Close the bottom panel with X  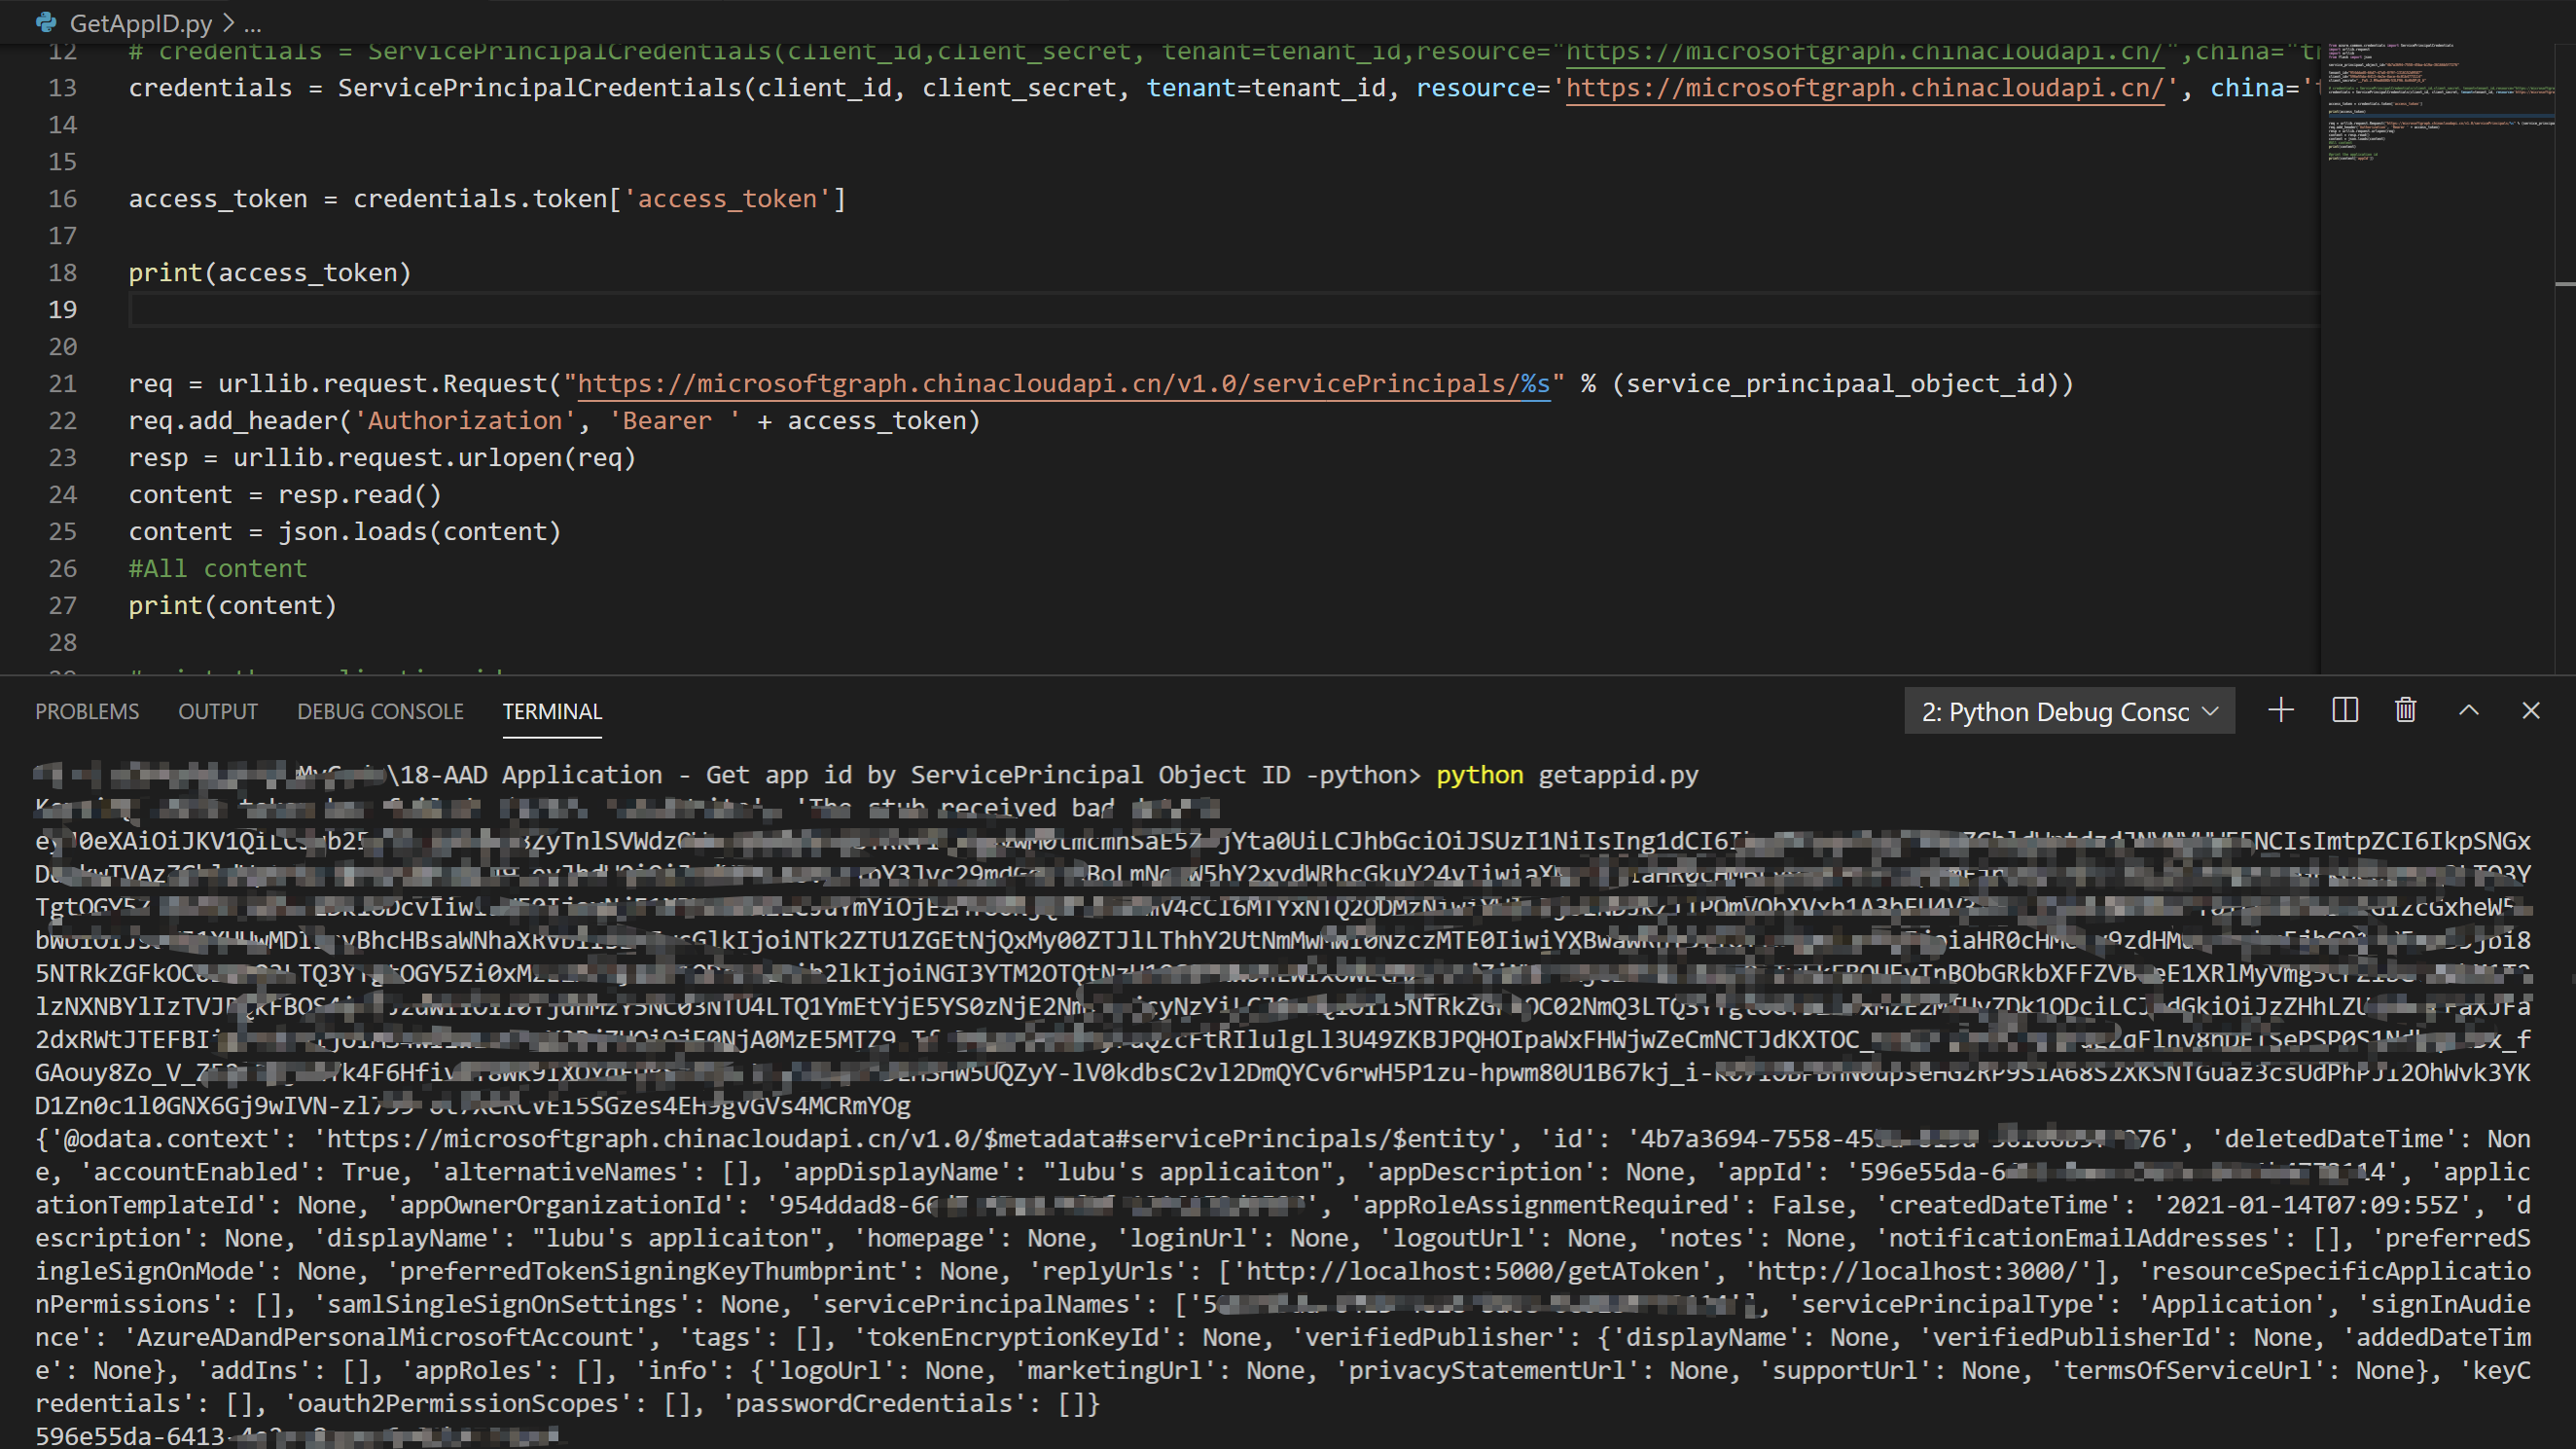tap(2531, 711)
